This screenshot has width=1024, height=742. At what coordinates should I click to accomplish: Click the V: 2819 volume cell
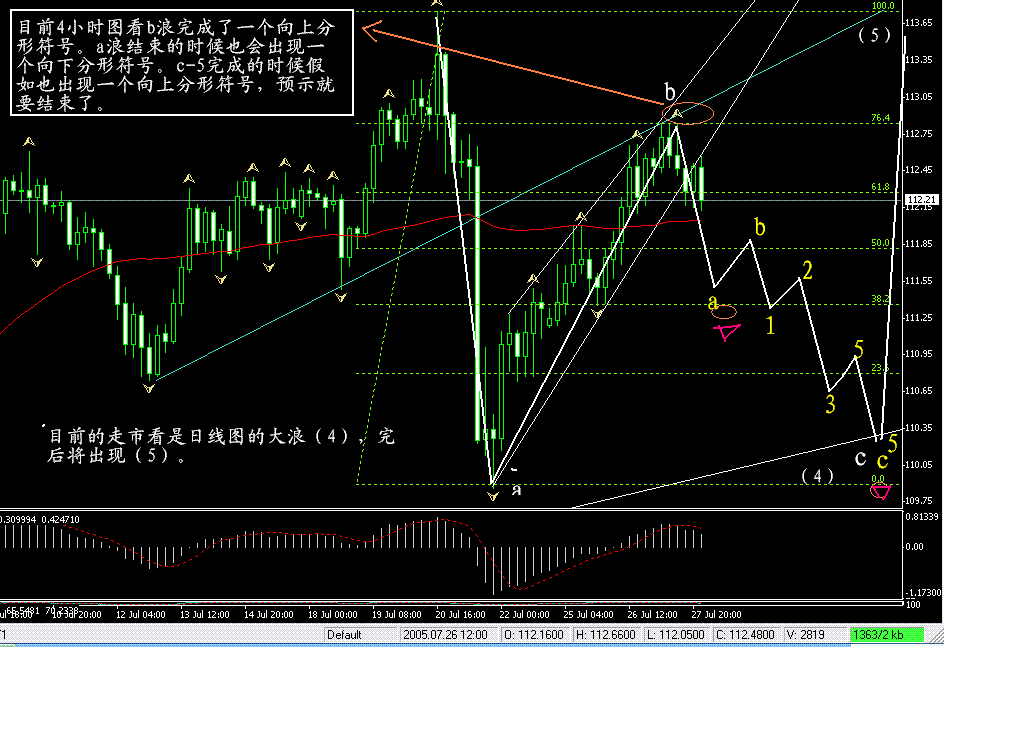805,634
